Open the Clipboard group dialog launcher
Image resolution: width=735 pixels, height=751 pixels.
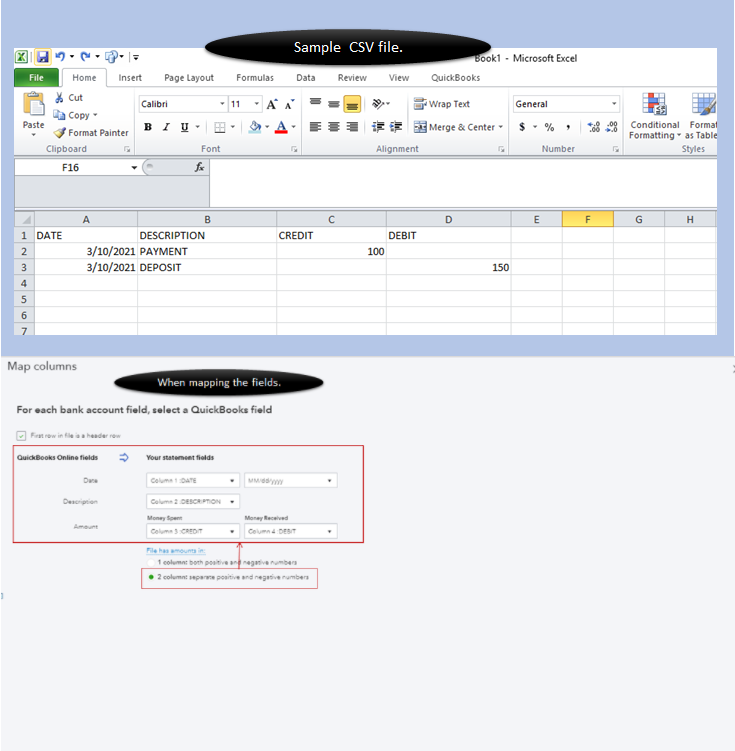pos(127,149)
